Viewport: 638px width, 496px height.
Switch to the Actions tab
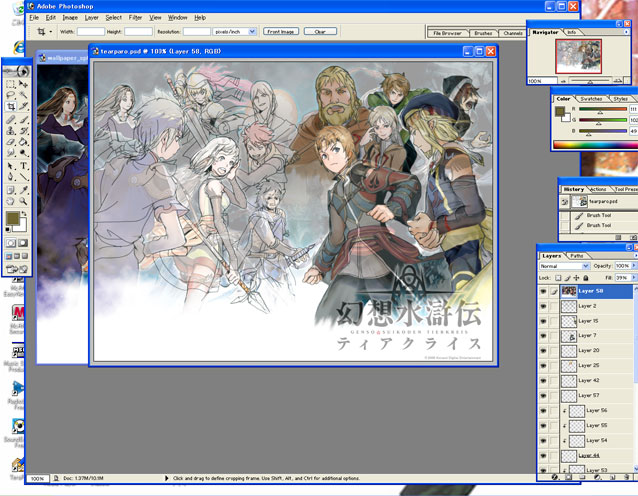click(x=598, y=189)
